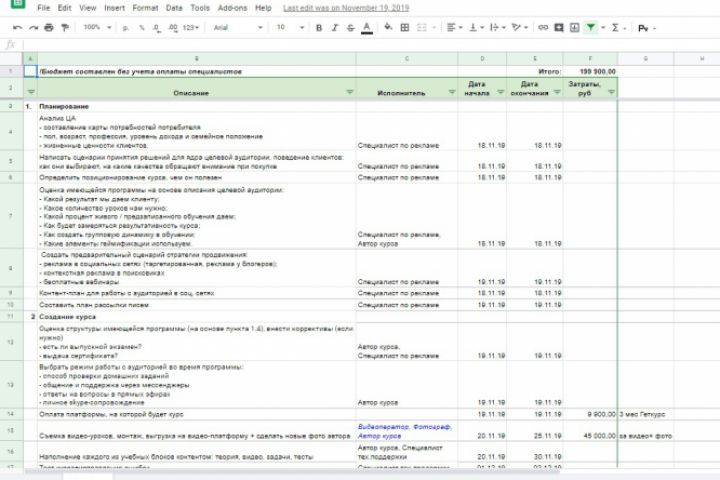Open filter for Дата окончания column
The image size is (720, 480).
[x=557, y=92]
